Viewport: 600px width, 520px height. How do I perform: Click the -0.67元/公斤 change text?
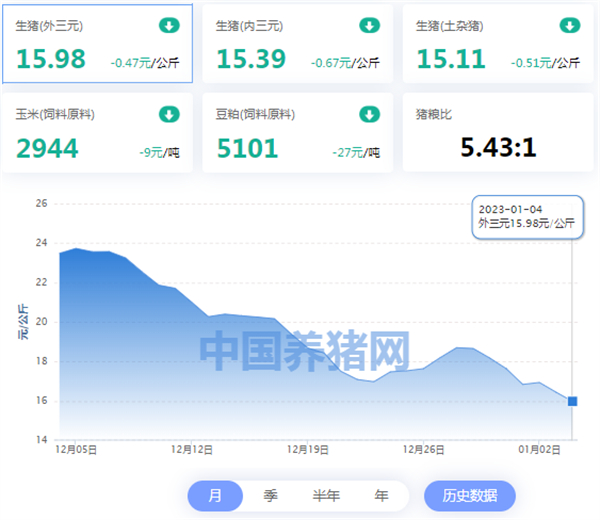click(345, 63)
